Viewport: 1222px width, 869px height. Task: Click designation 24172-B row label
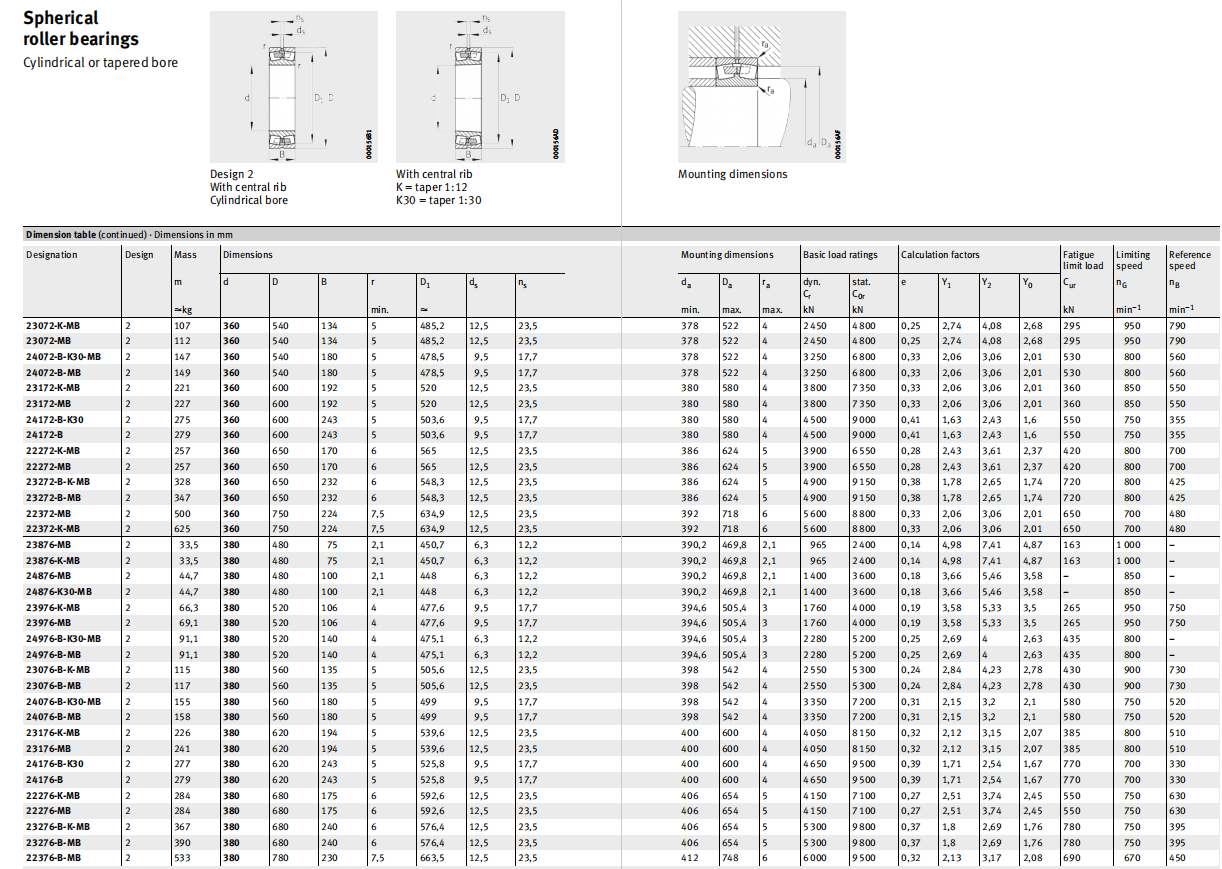point(47,435)
